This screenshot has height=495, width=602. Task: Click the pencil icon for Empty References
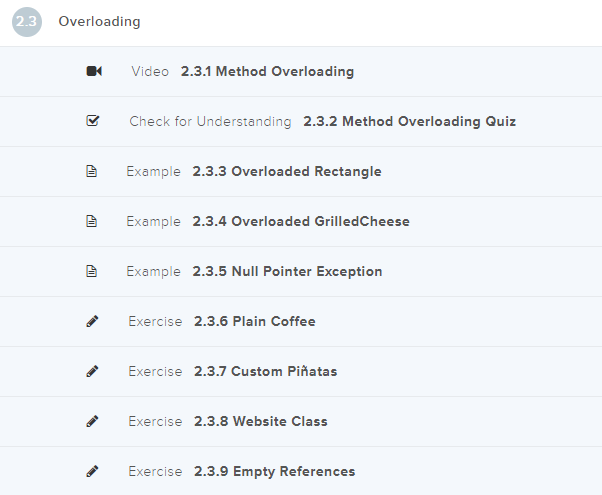pos(93,471)
